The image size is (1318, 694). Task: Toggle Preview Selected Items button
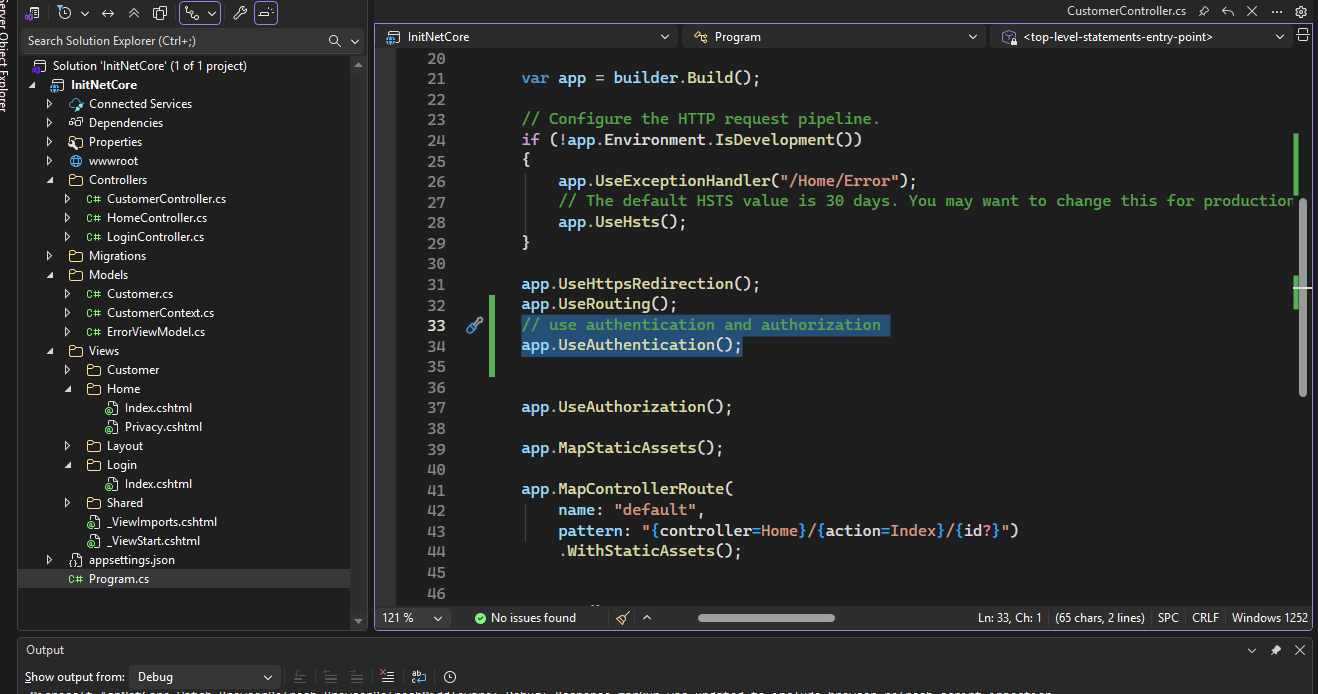pos(266,13)
